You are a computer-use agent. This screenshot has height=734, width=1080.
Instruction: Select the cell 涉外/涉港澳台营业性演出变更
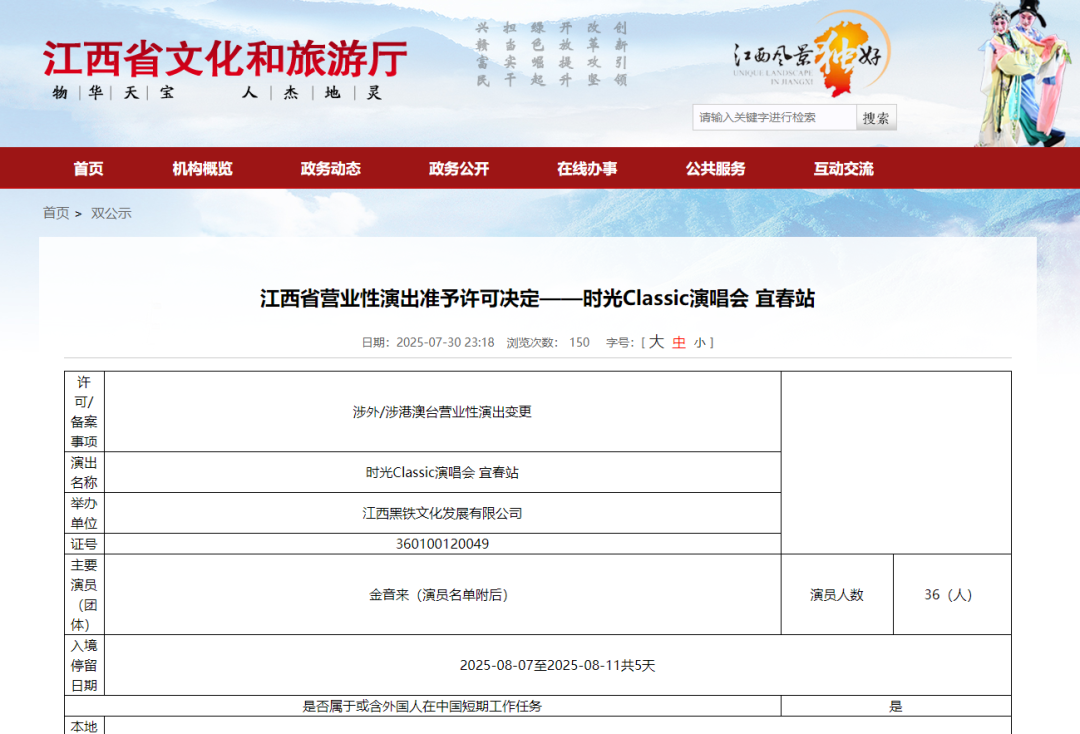tap(443, 412)
